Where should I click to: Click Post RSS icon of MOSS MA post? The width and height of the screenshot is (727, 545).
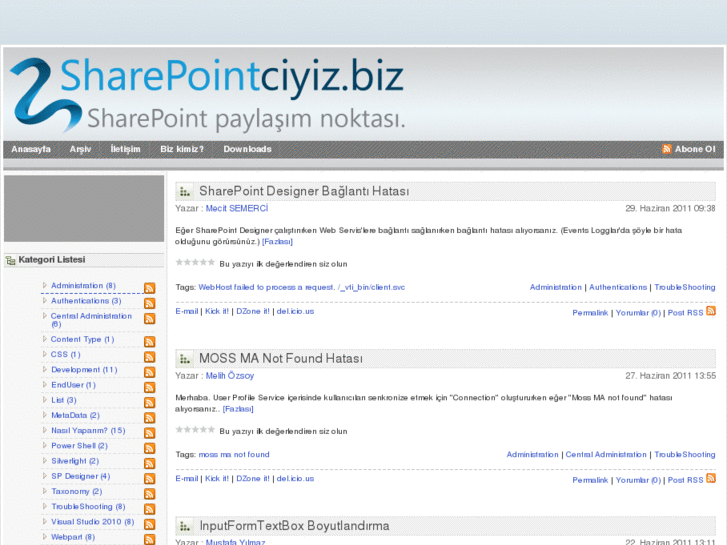(x=711, y=478)
